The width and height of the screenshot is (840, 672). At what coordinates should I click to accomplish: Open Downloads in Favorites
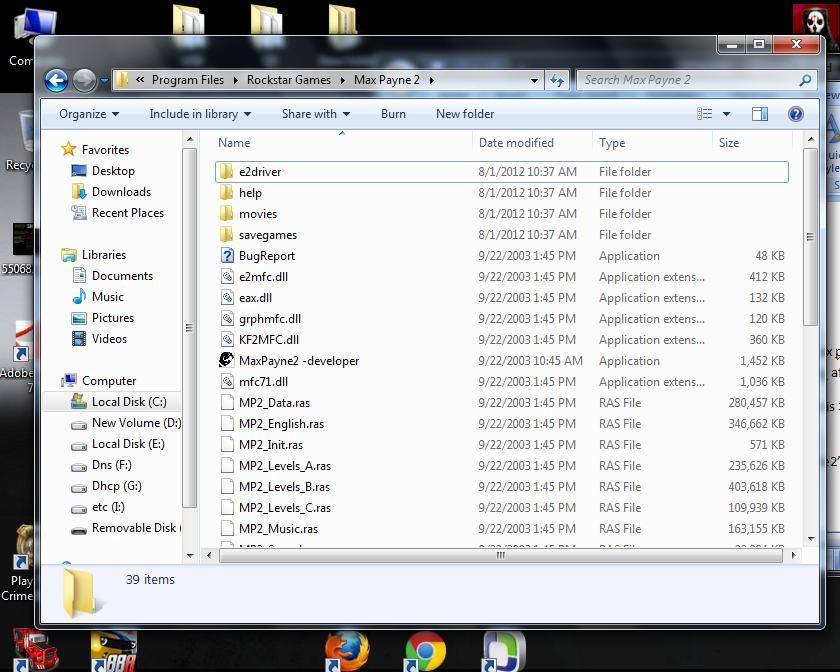[121, 192]
